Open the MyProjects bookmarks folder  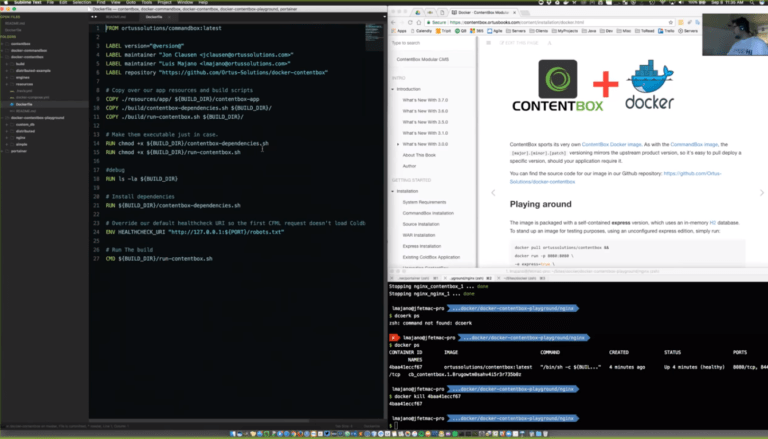click(565, 31)
